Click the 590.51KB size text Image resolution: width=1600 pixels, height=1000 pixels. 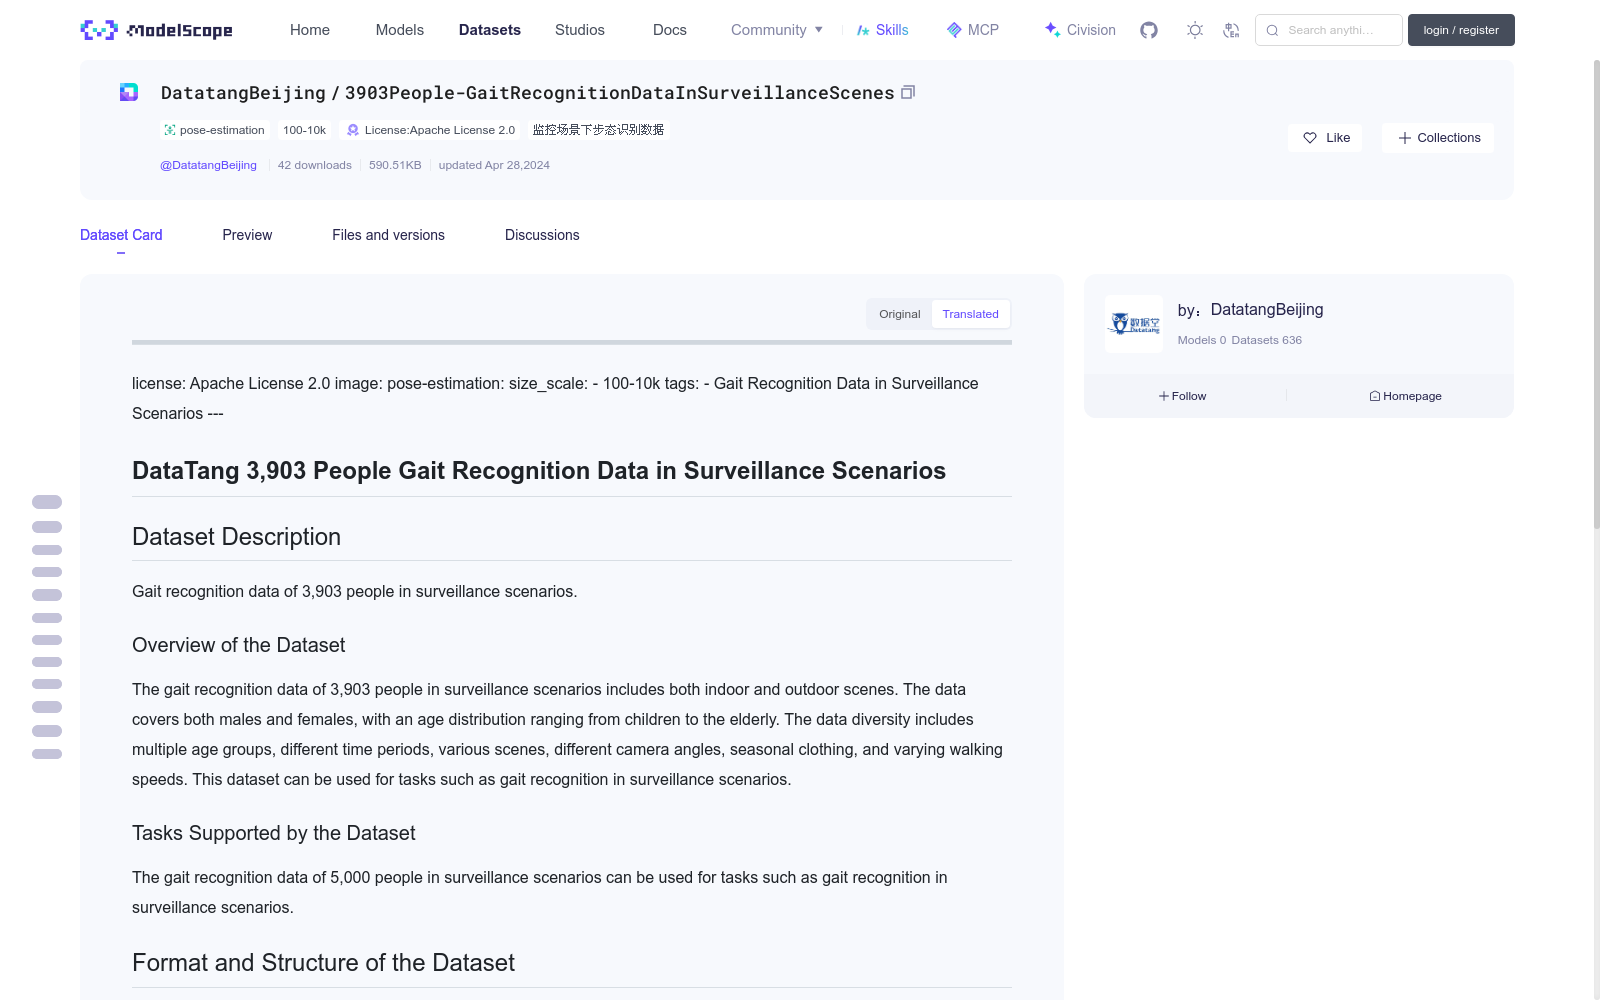(x=395, y=165)
